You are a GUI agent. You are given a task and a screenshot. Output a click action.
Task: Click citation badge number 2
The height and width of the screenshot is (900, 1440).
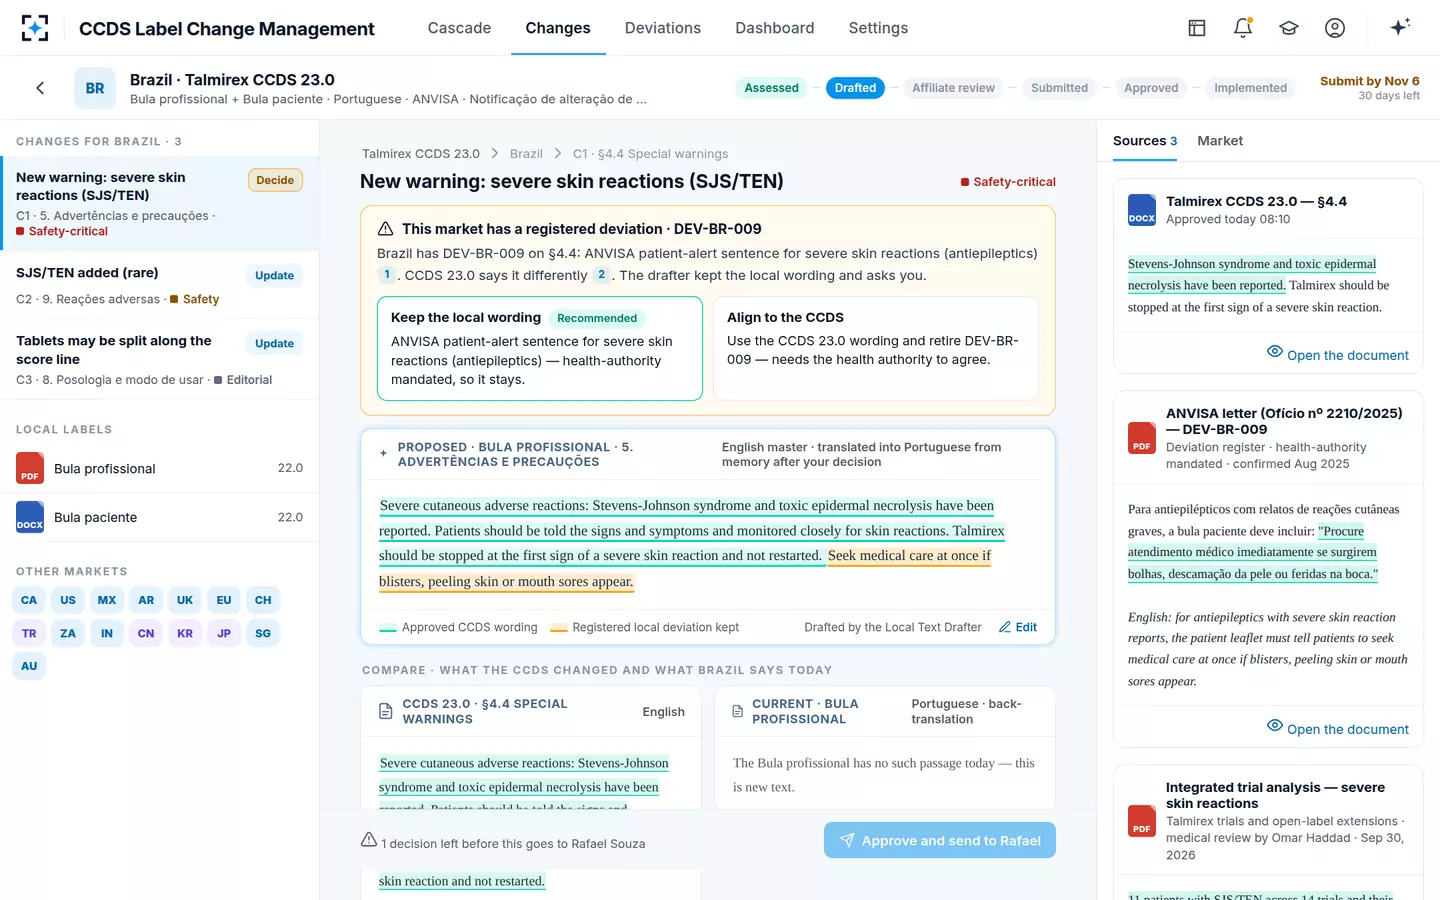pos(601,274)
